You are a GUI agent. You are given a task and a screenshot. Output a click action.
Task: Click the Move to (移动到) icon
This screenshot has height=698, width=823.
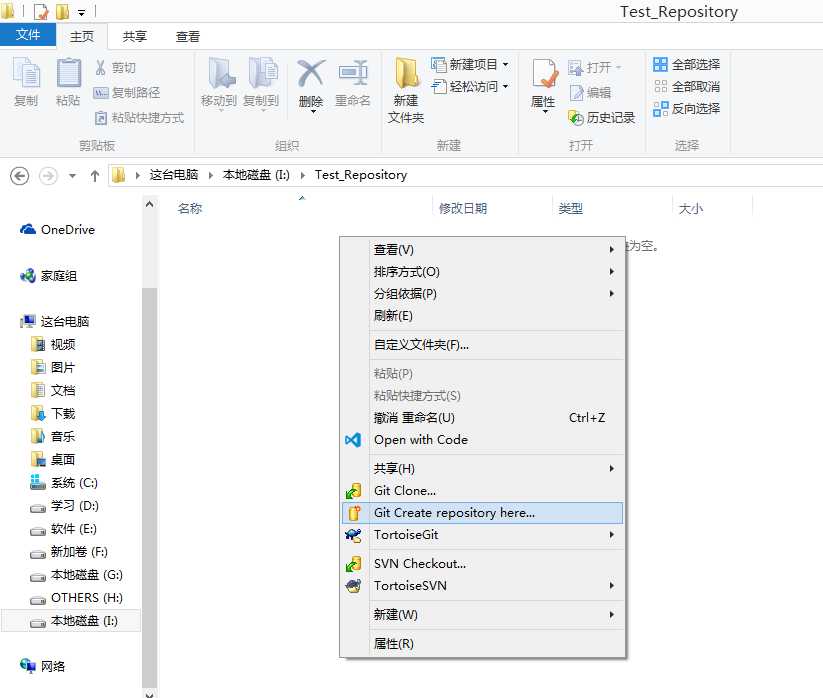pos(221,73)
